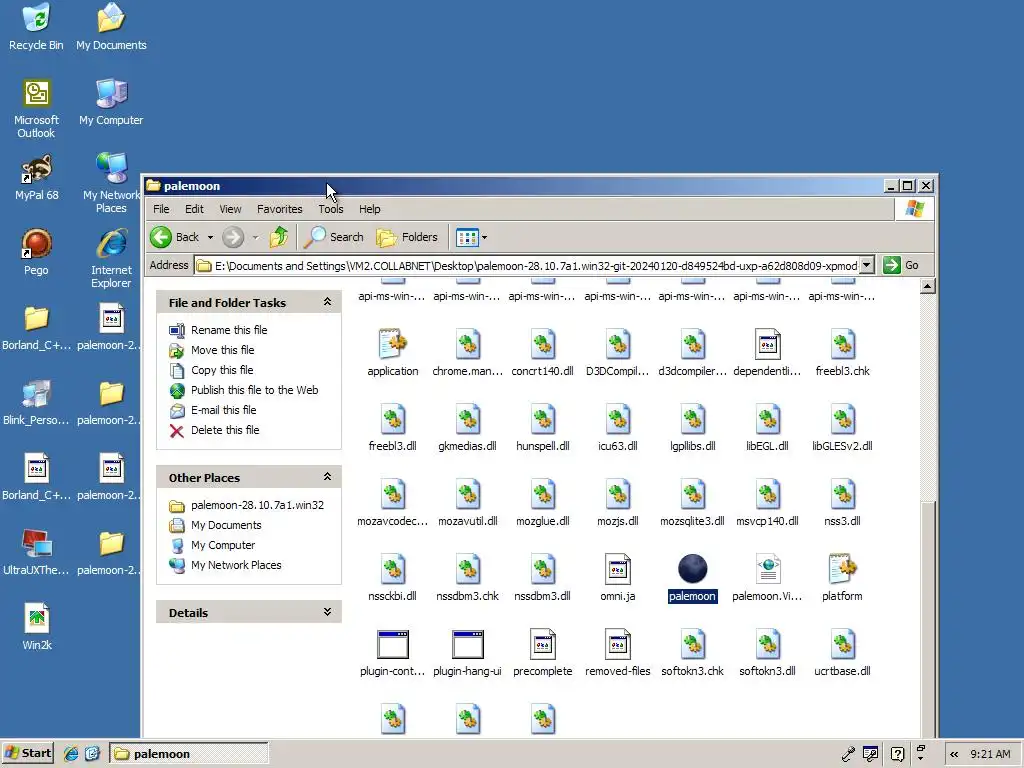Select the plugin-hang-ui executable
The height and width of the screenshot is (768, 1024).
(468, 652)
